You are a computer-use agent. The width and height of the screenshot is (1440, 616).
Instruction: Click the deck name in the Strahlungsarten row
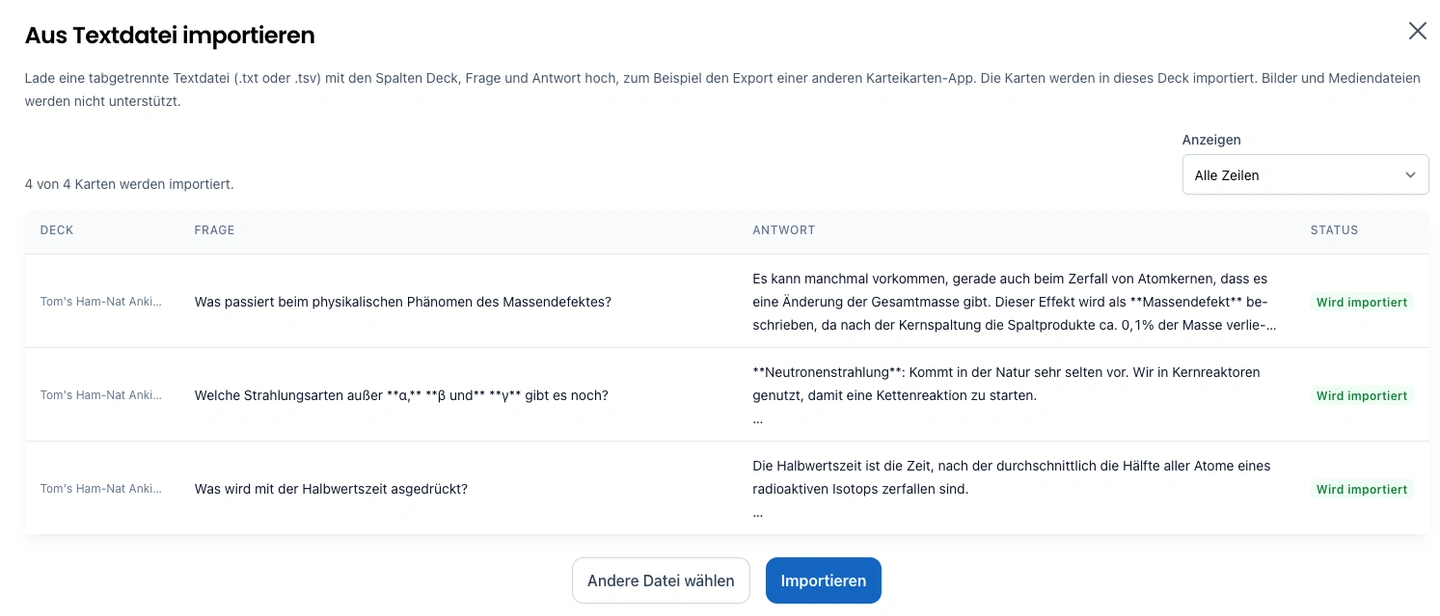click(x=101, y=395)
